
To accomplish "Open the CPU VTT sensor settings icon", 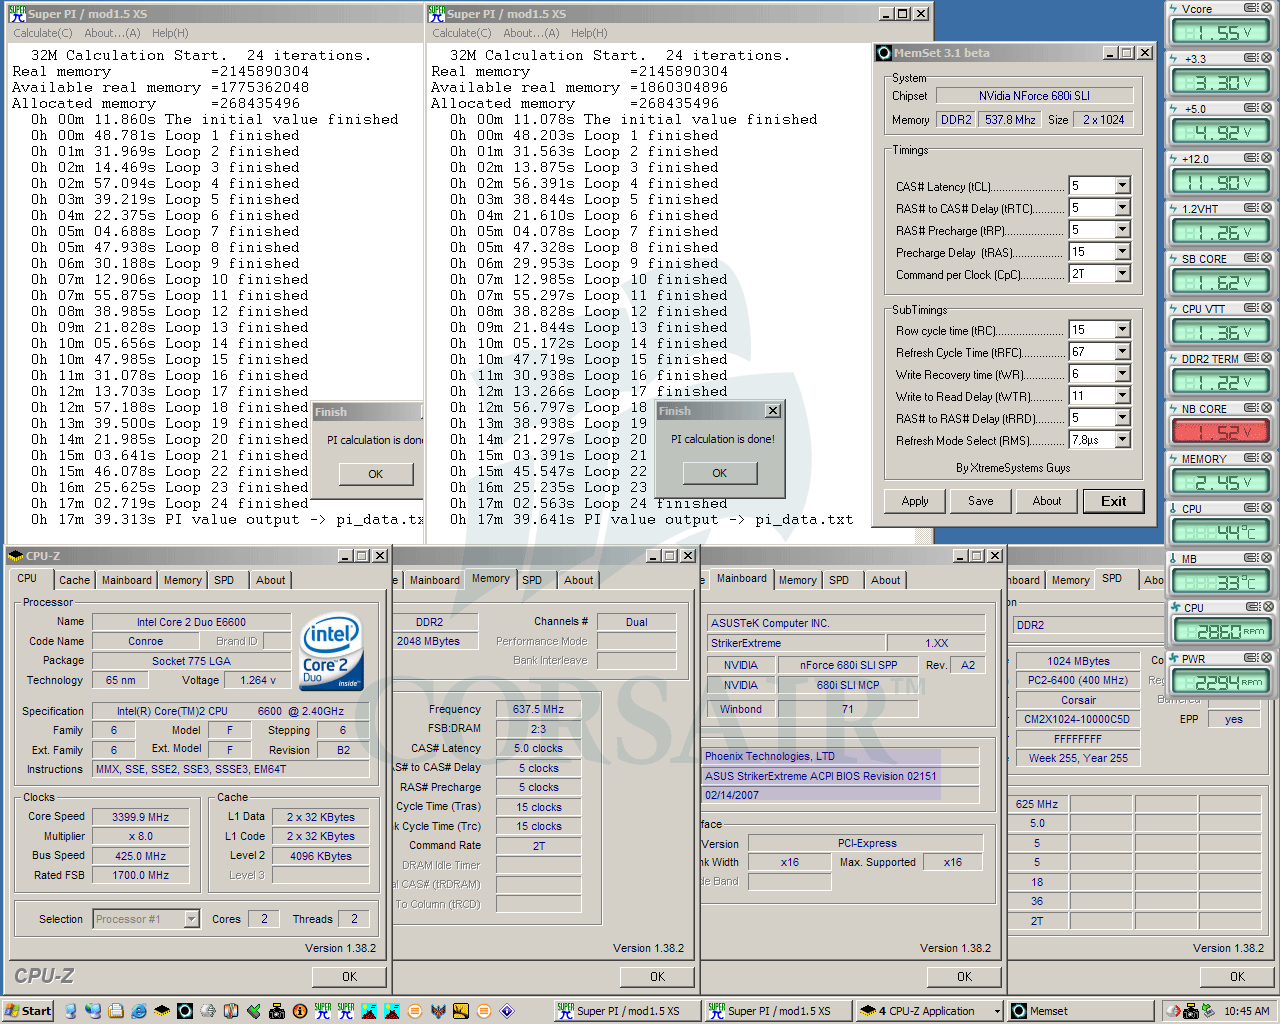I will [1250, 308].
